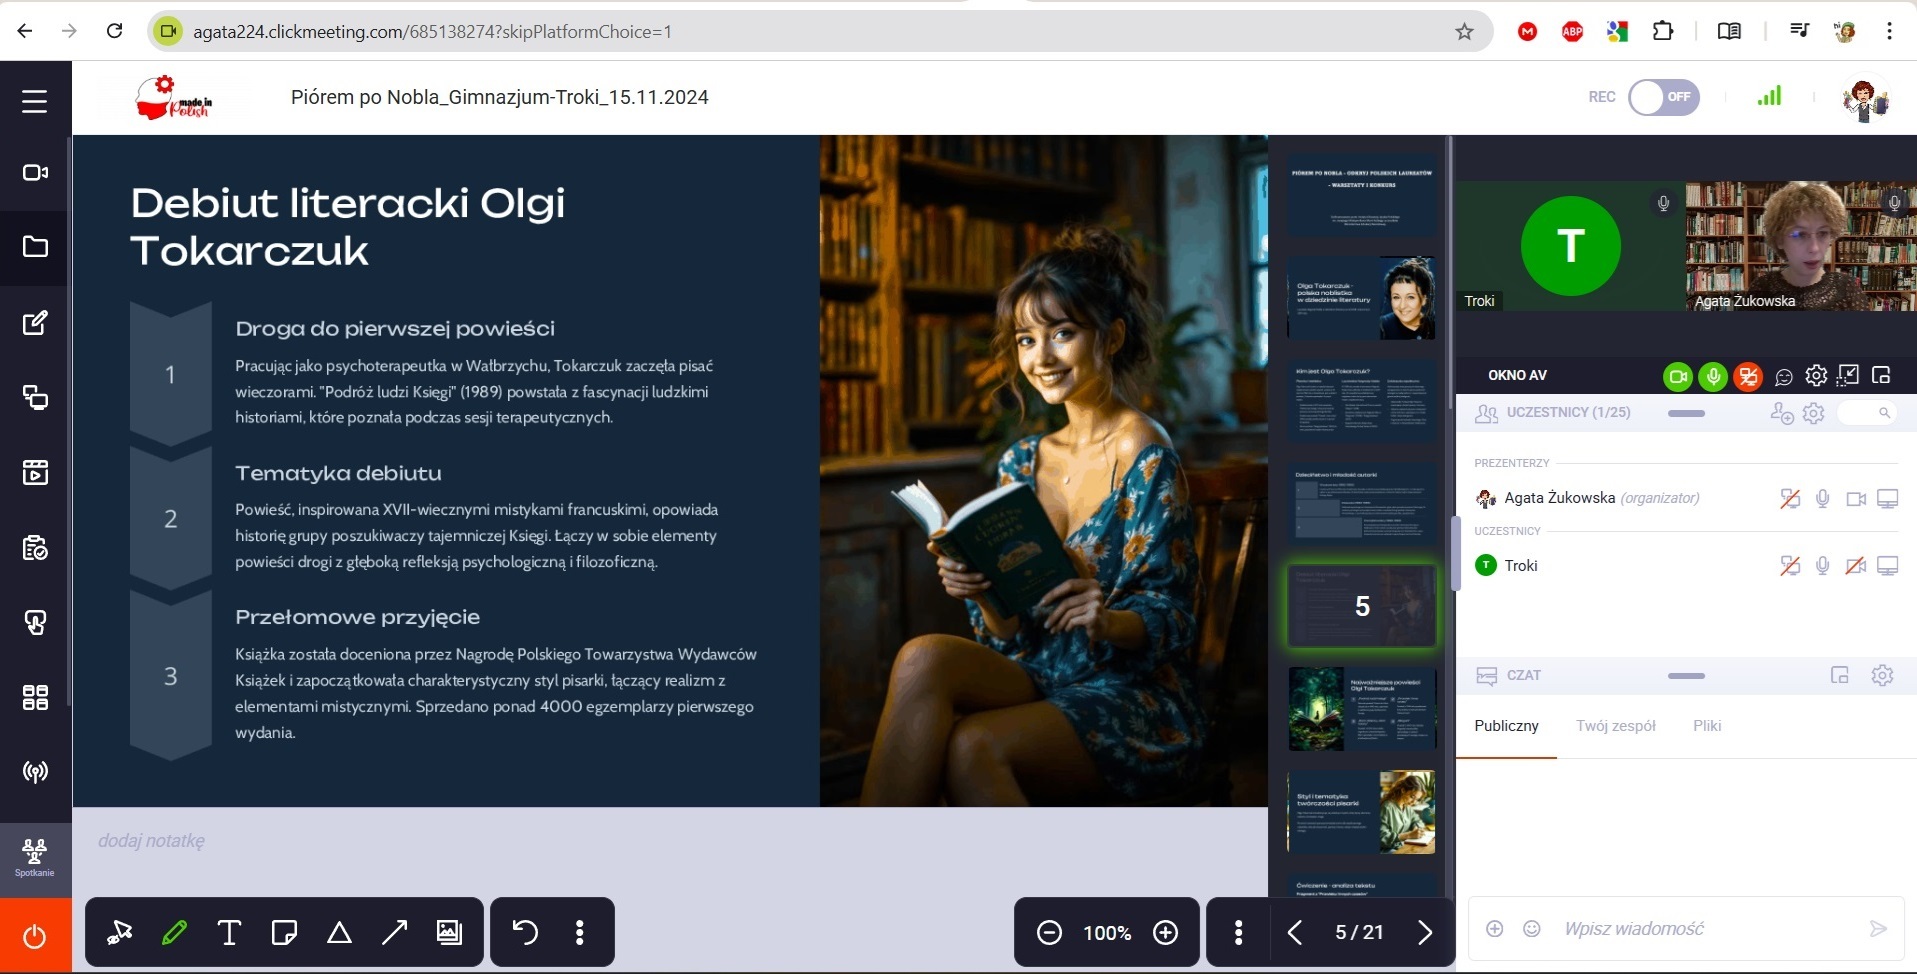Click the red power end-event button
The height and width of the screenshot is (974, 1917).
click(x=35, y=936)
